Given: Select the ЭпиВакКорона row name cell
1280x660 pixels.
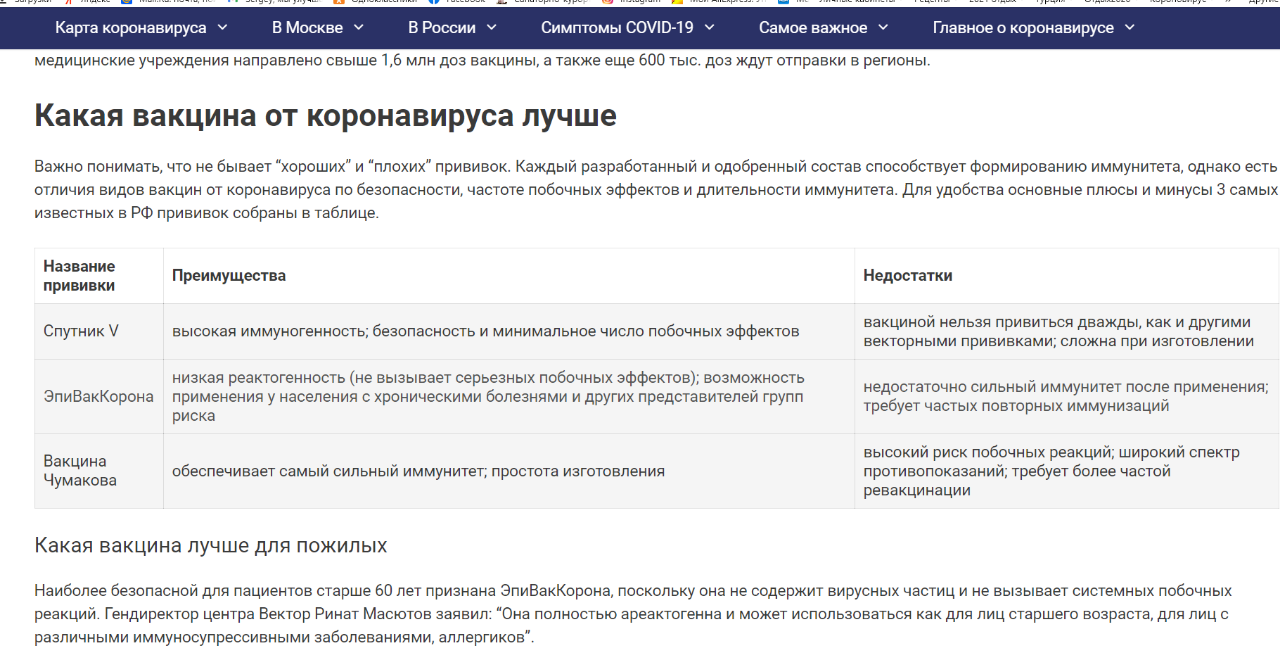Looking at the screenshot, I should click(x=98, y=396).
